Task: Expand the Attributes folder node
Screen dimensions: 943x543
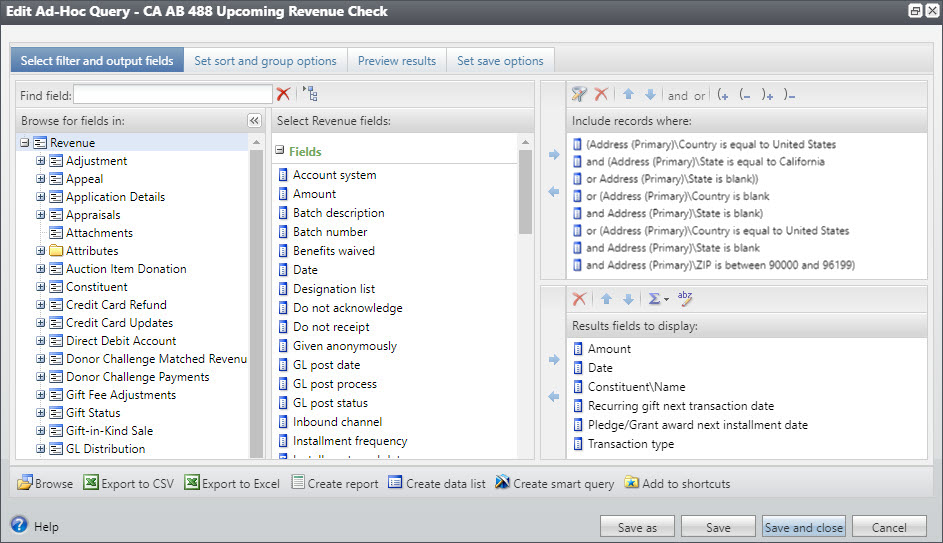Action: tap(40, 251)
